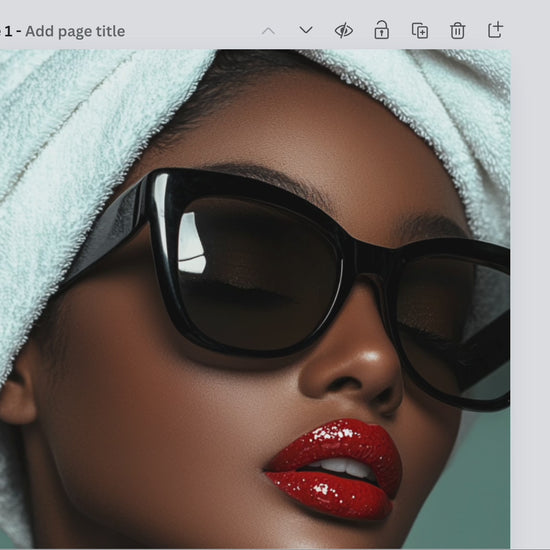Add a new page
The image size is (550, 550).
[495, 30]
